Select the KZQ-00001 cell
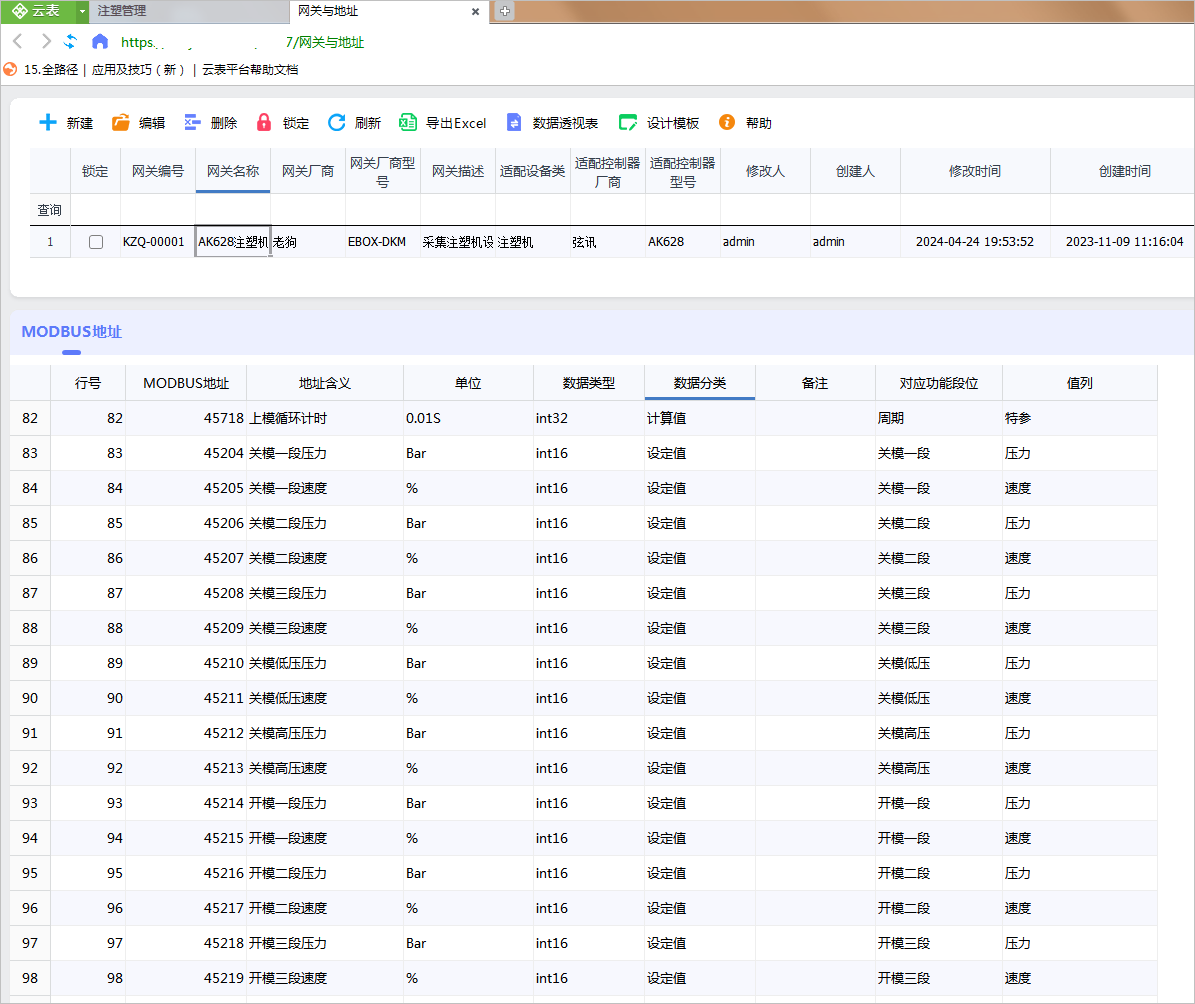1195x1004 pixels. tap(158, 242)
